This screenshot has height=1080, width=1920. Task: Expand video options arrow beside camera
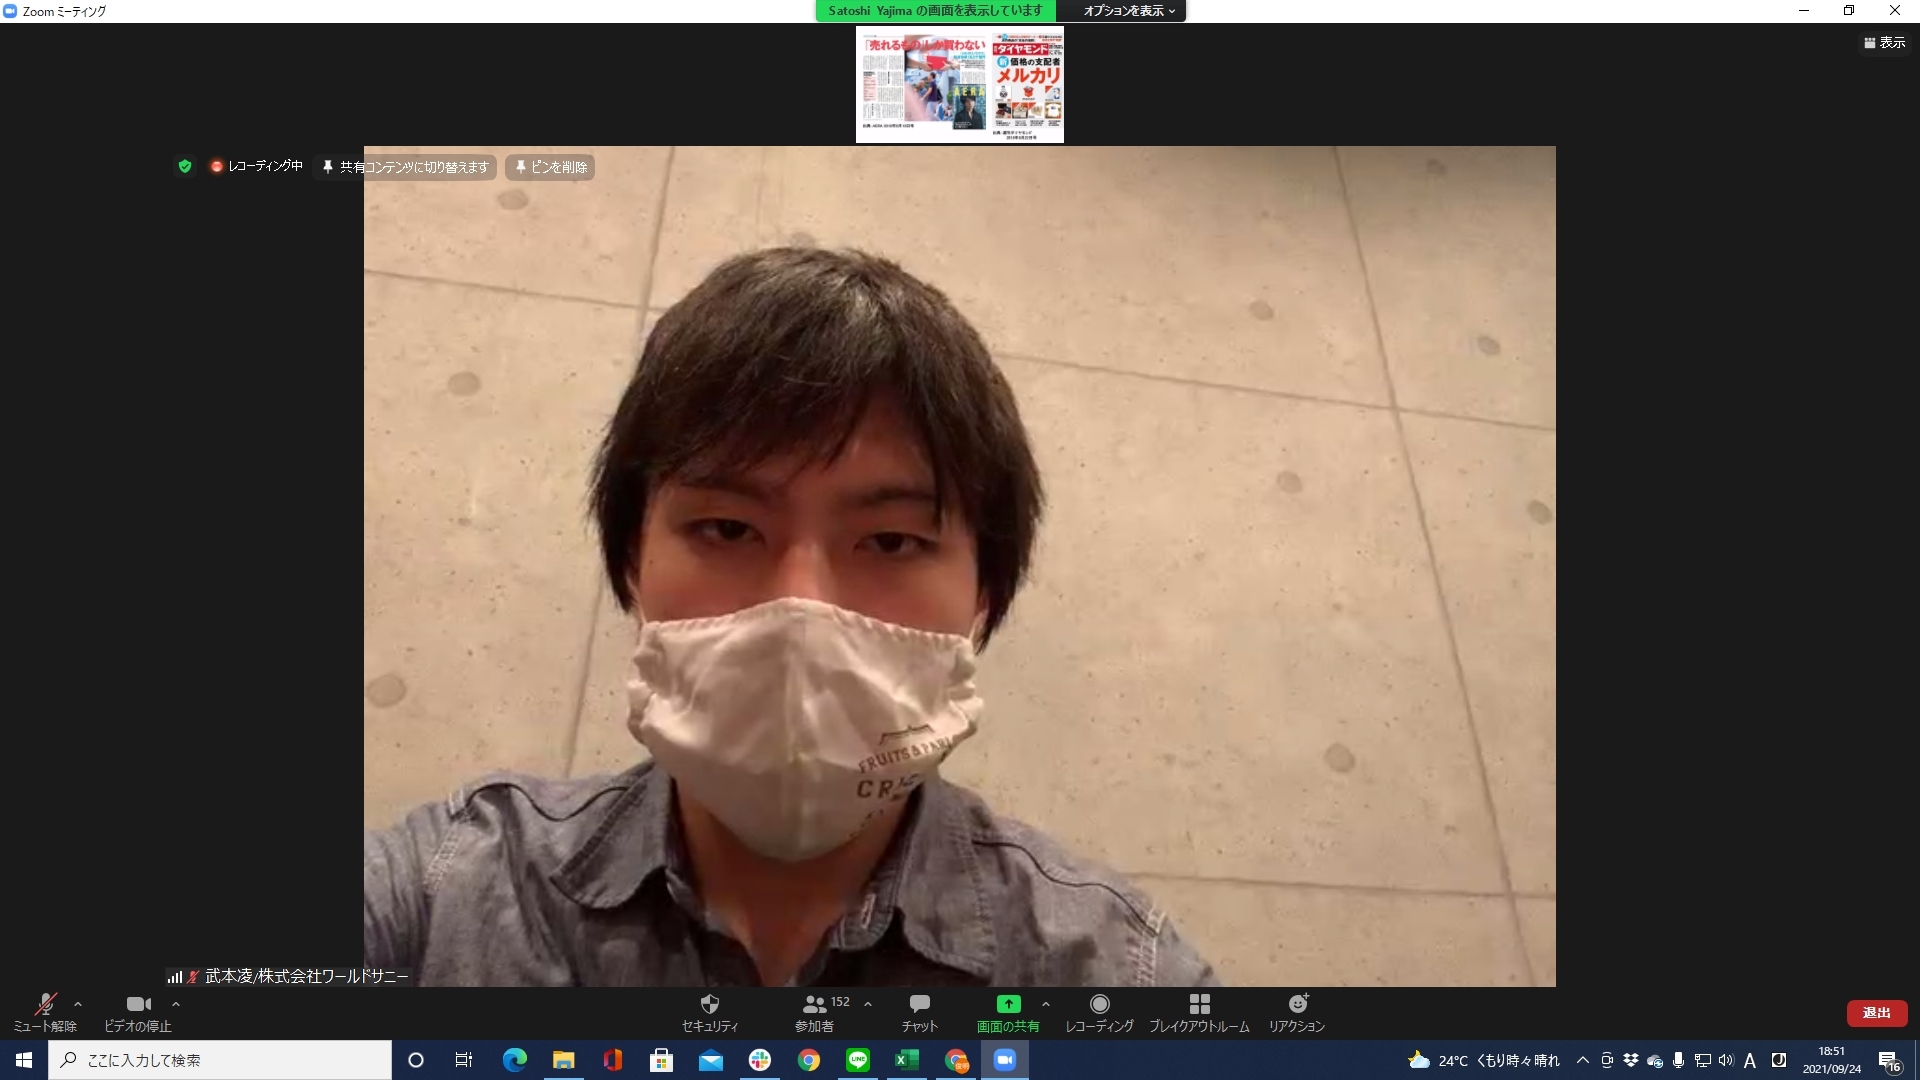coord(176,1004)
